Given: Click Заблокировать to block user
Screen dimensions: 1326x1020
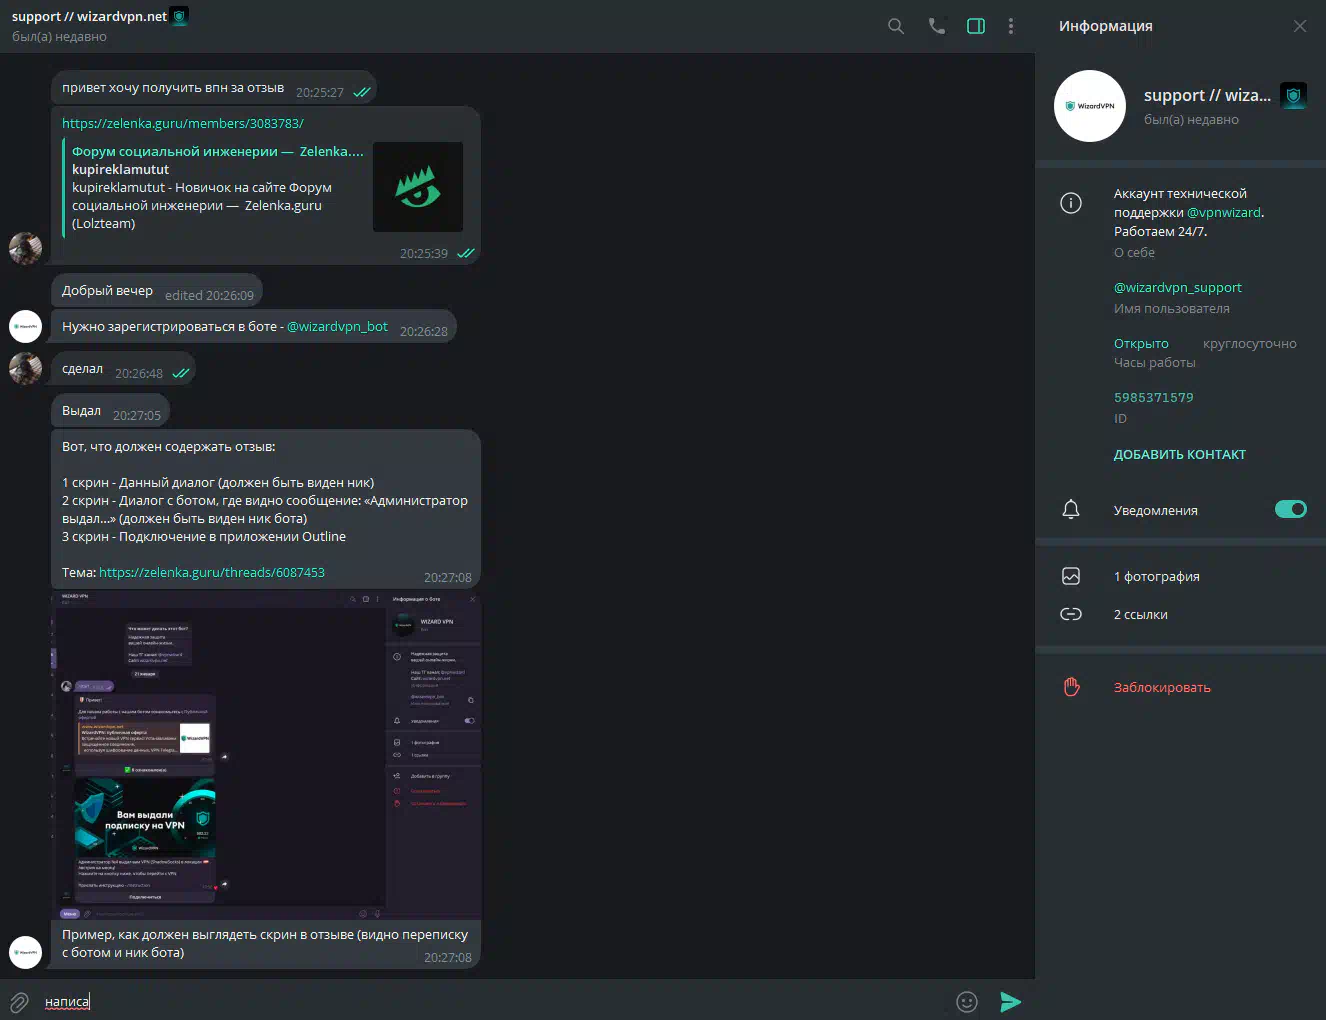Looking at the screenshot, I should 1162,687.
